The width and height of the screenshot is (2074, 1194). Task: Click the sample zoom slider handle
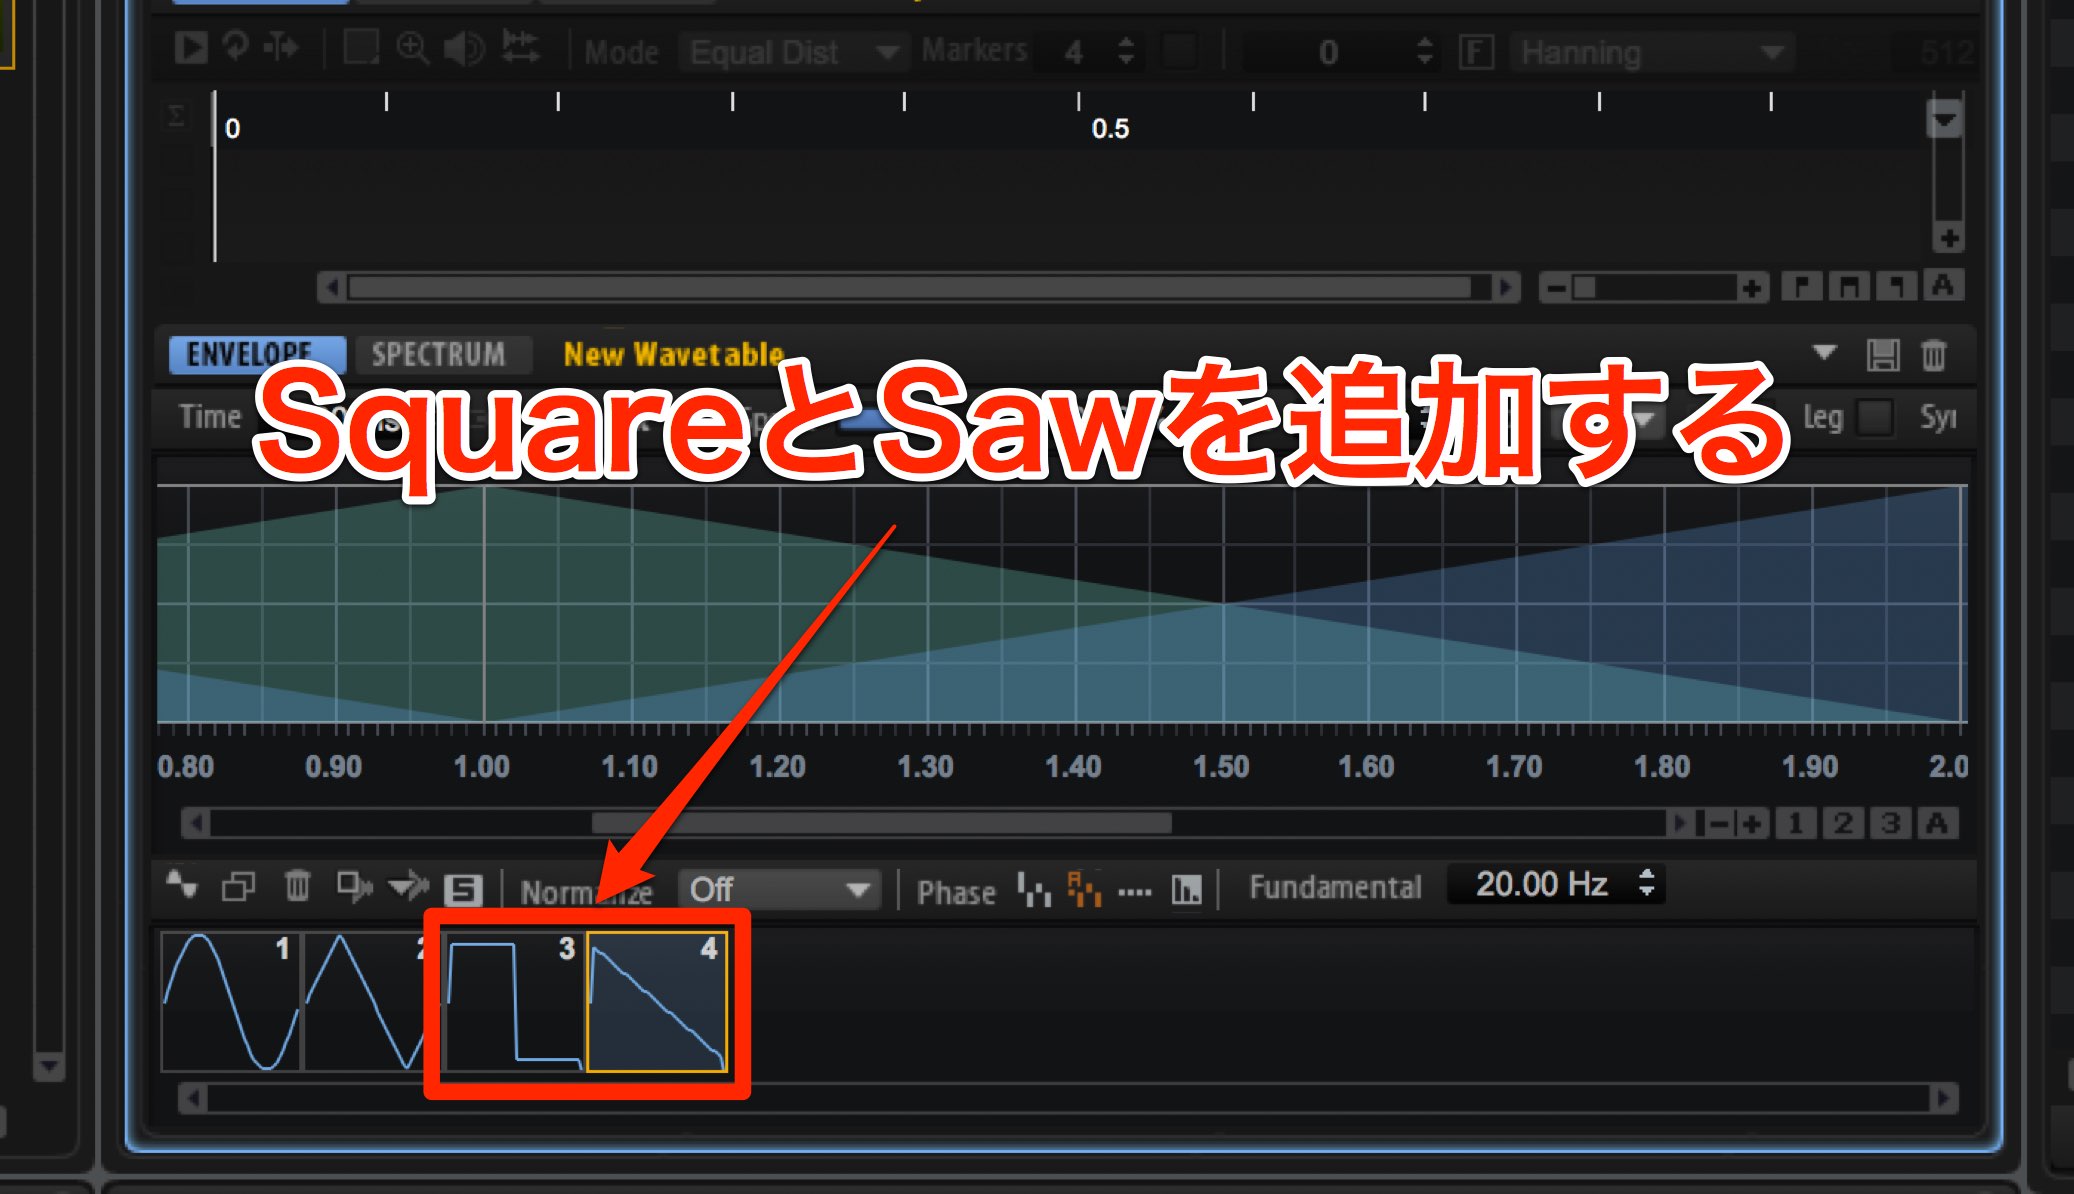pos(1584,289)
